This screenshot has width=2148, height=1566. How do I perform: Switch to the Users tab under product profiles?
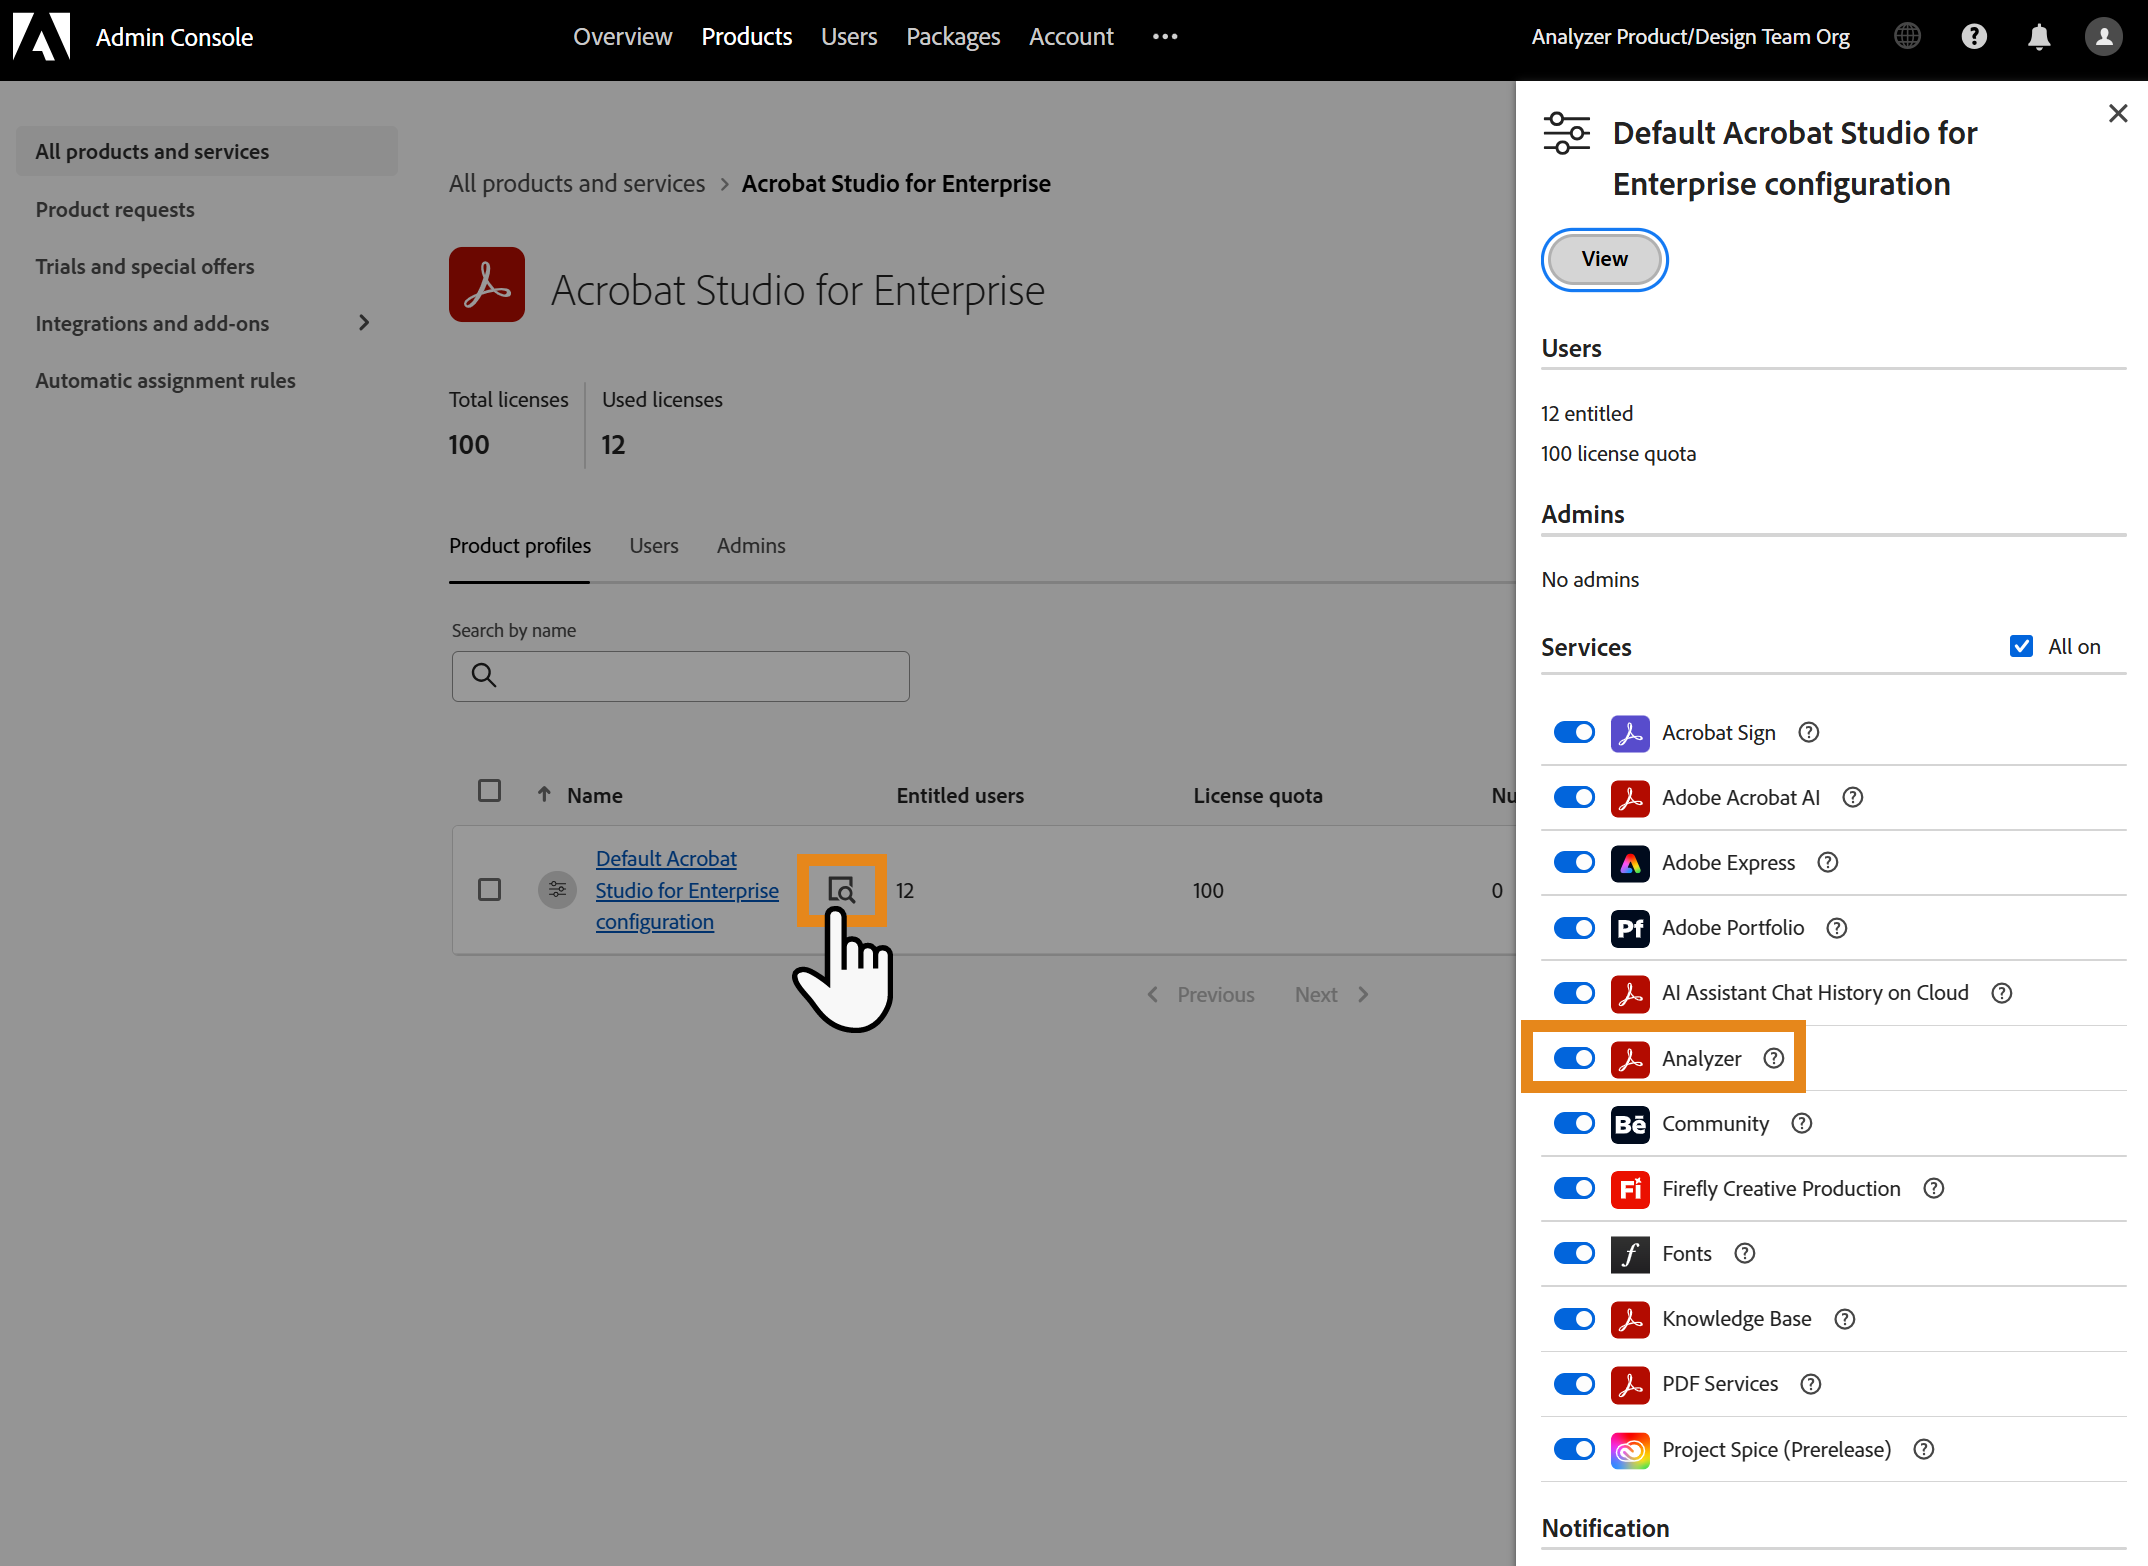(x=654, y=546)
